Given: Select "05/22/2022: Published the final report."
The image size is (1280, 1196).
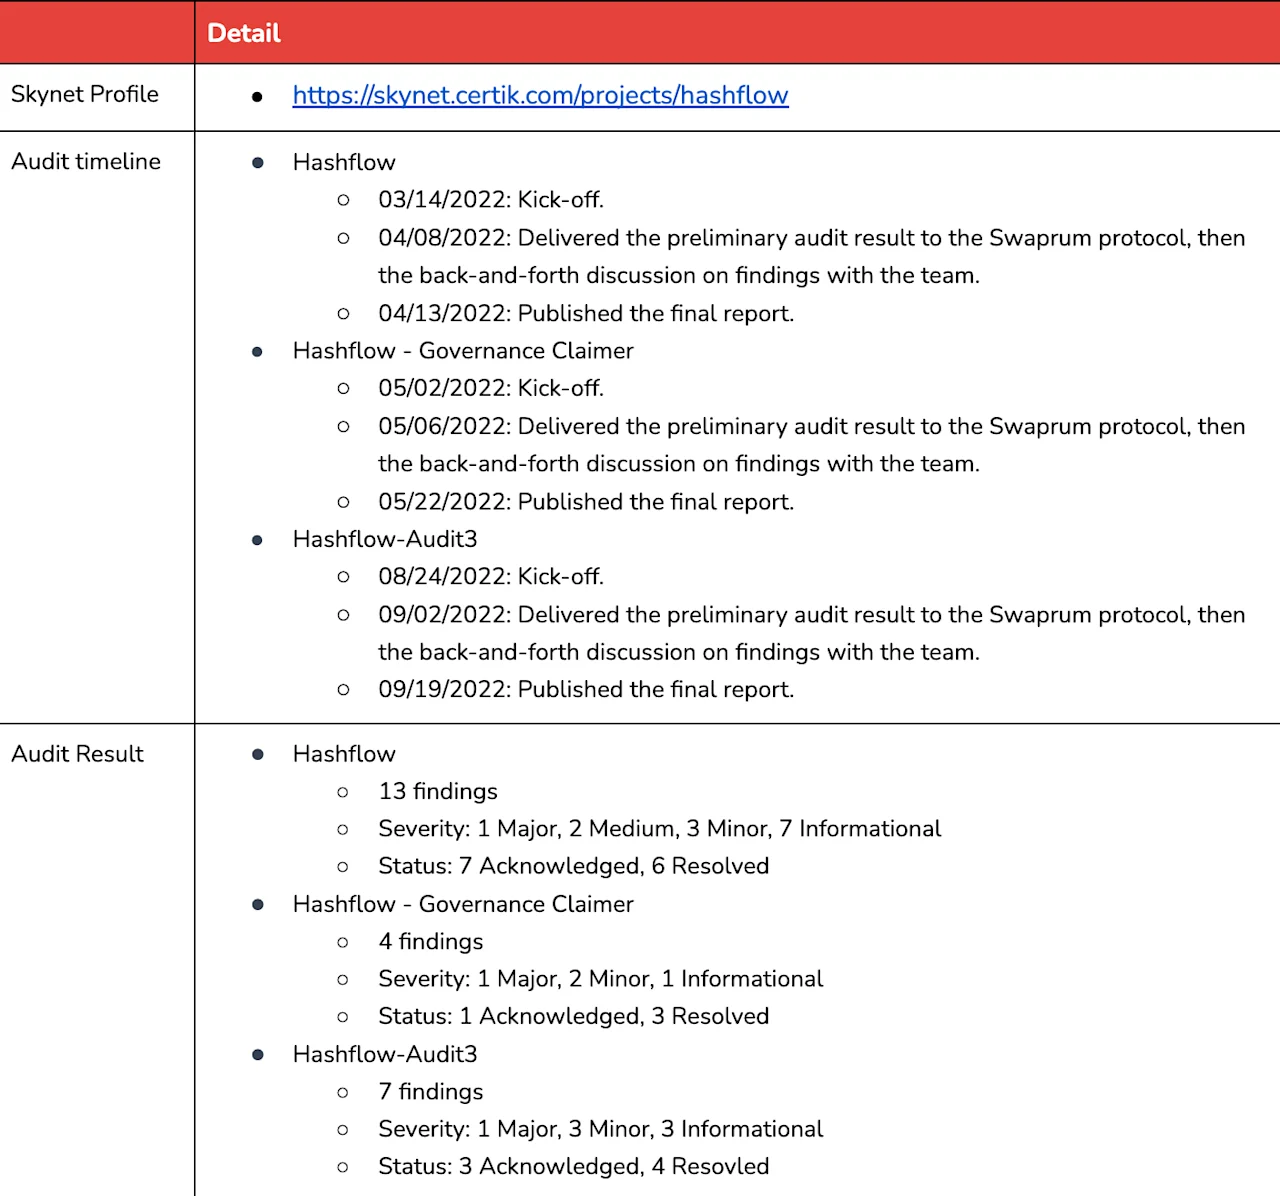Looking at the screenshot, I should point(586,502).
